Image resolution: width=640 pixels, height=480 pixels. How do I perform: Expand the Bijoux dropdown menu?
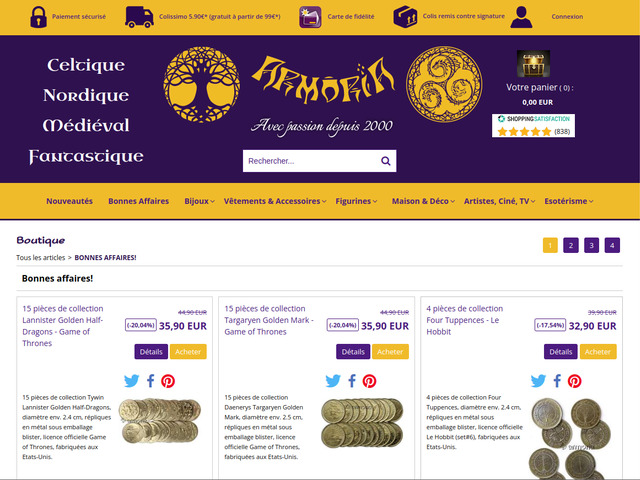tap(199, 201)
